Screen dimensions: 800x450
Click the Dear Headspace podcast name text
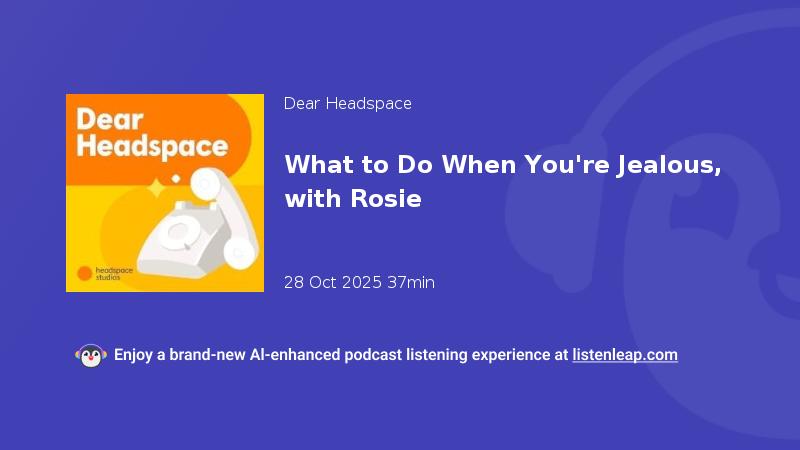(x=347, y=104)
